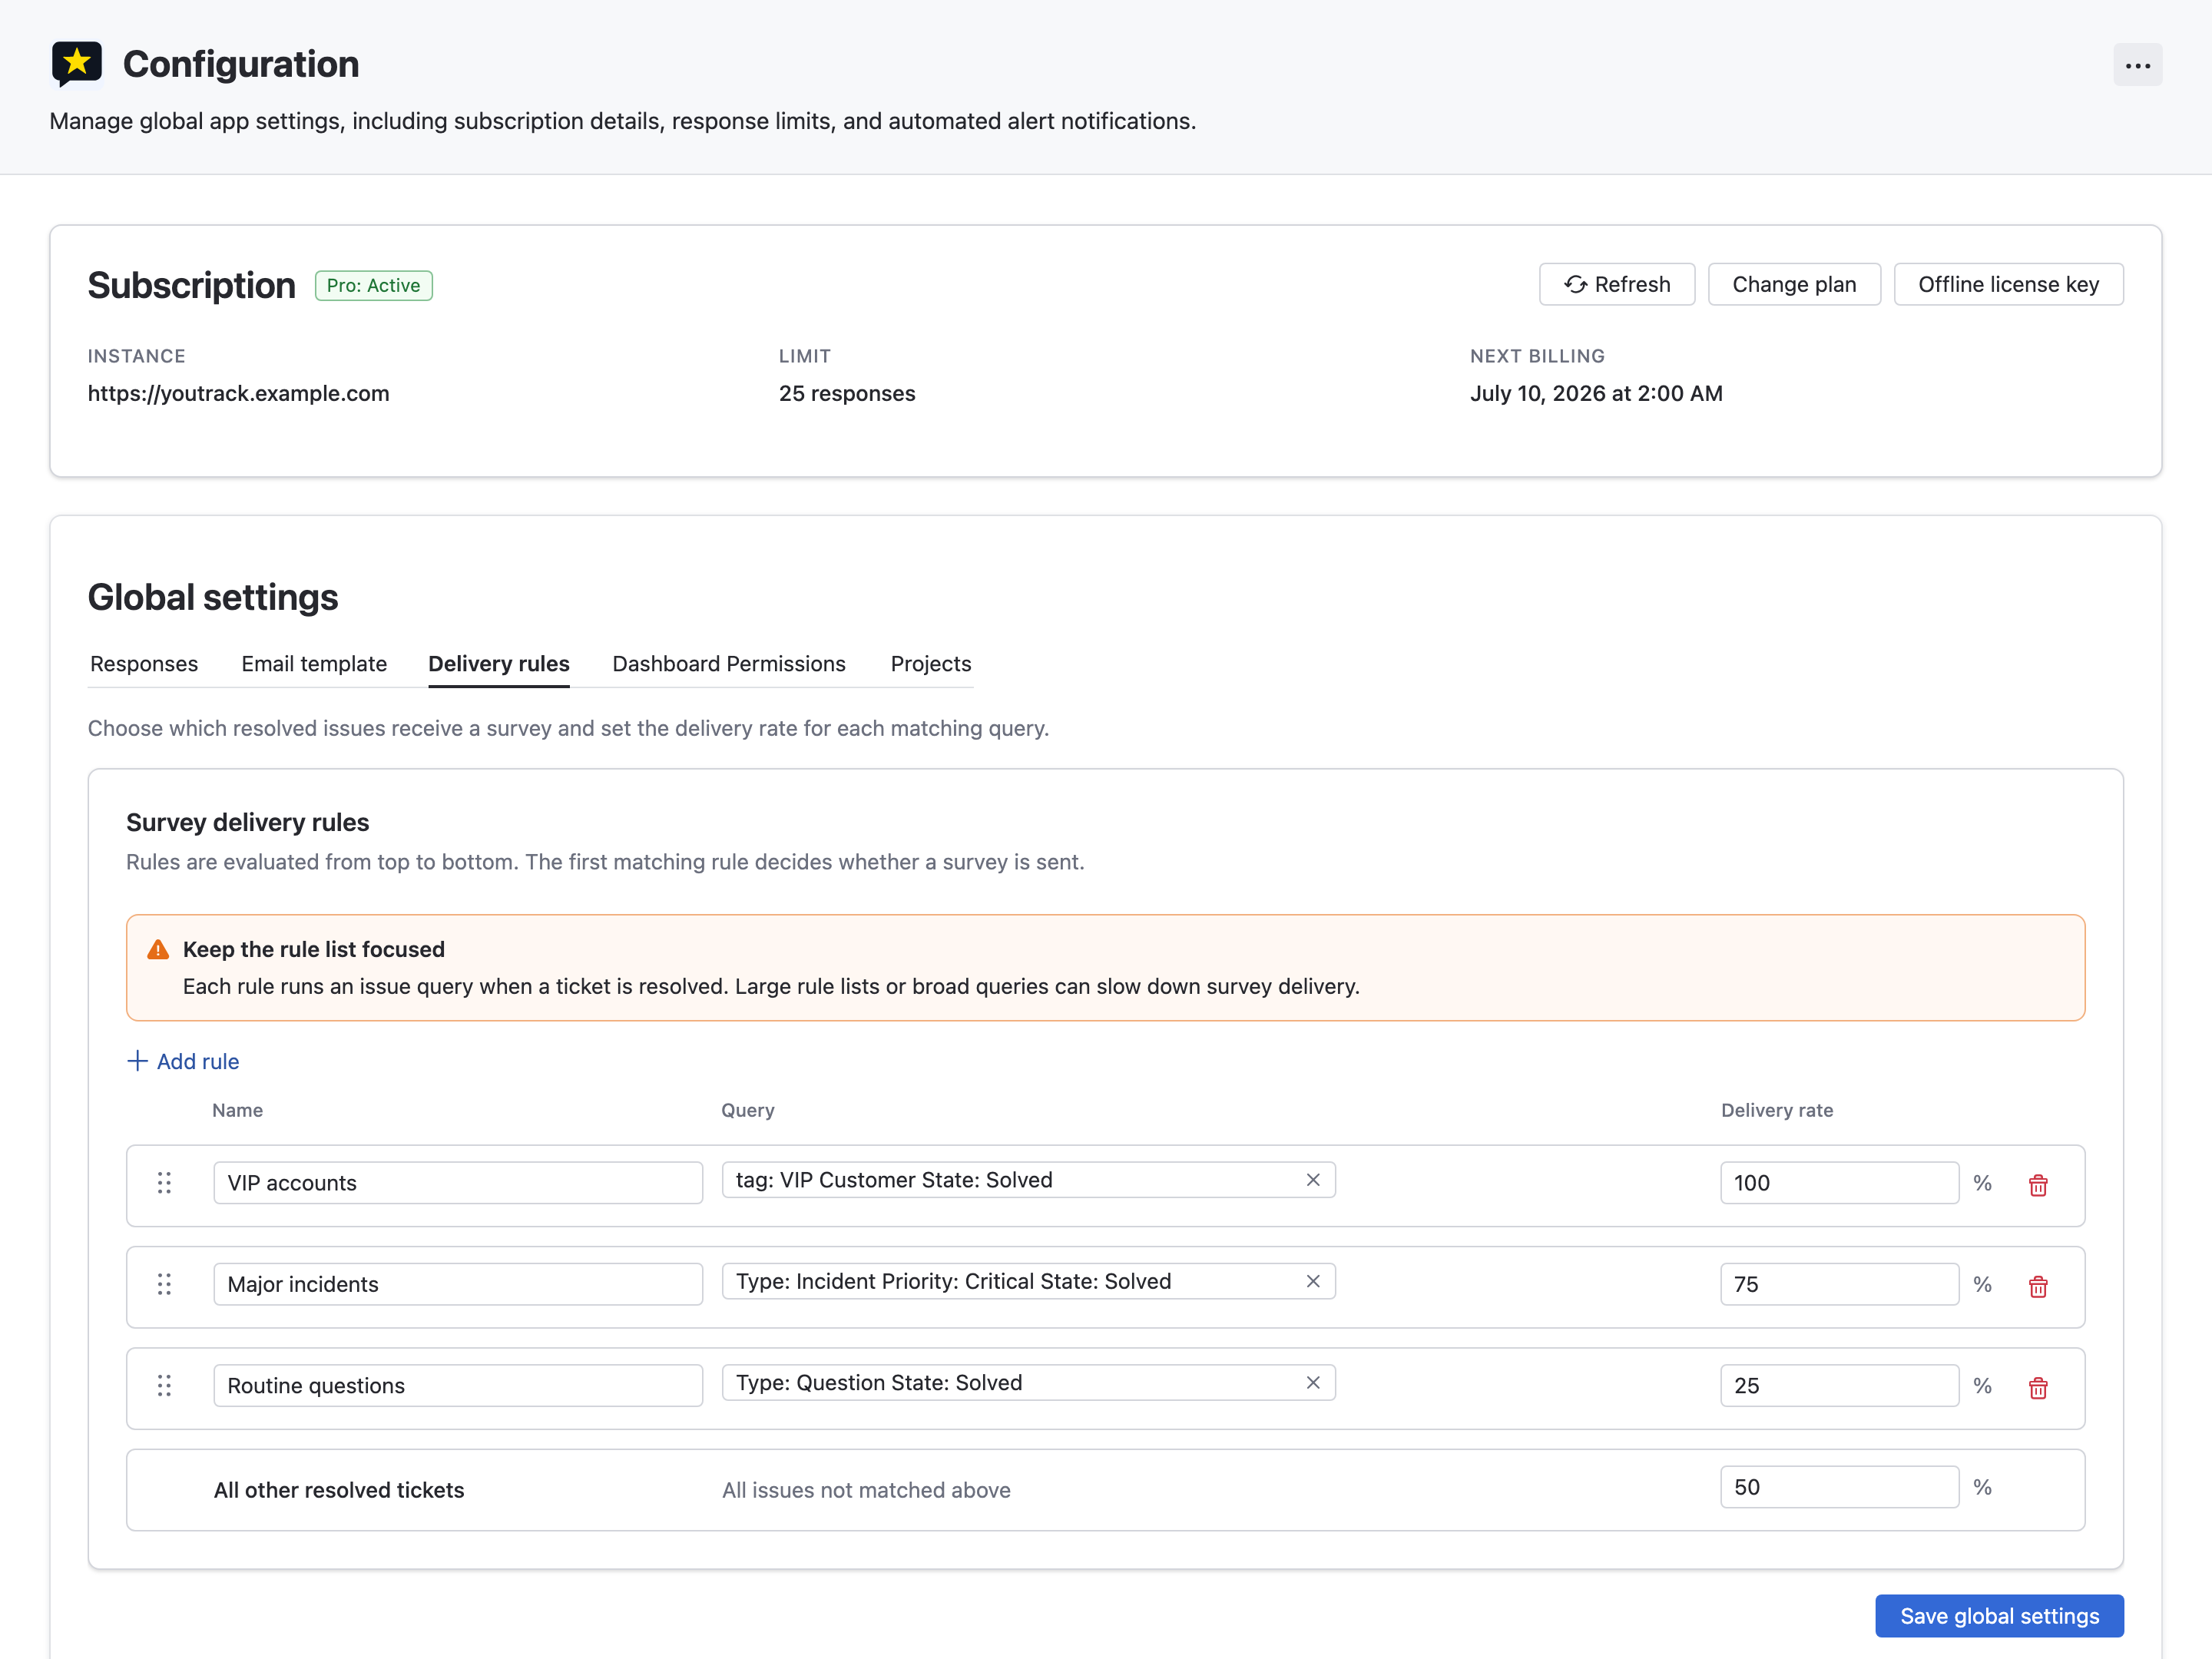Viewport: 2212px width, 1659px height.
Task: Click the Name column header
Action: point(237,1110)
